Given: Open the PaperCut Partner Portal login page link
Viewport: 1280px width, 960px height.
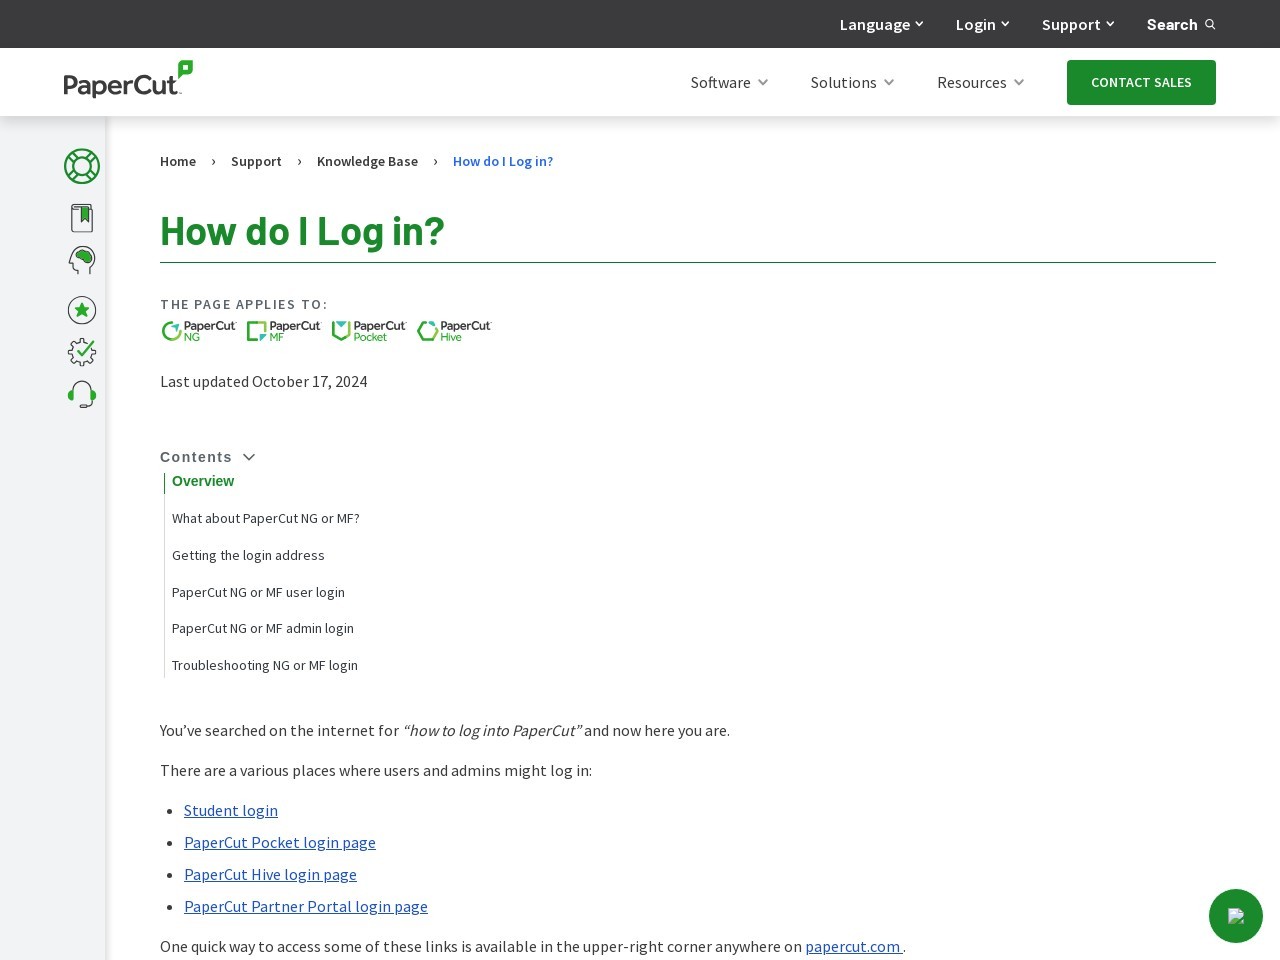Looking at the screenshot, I should (306, 906).
